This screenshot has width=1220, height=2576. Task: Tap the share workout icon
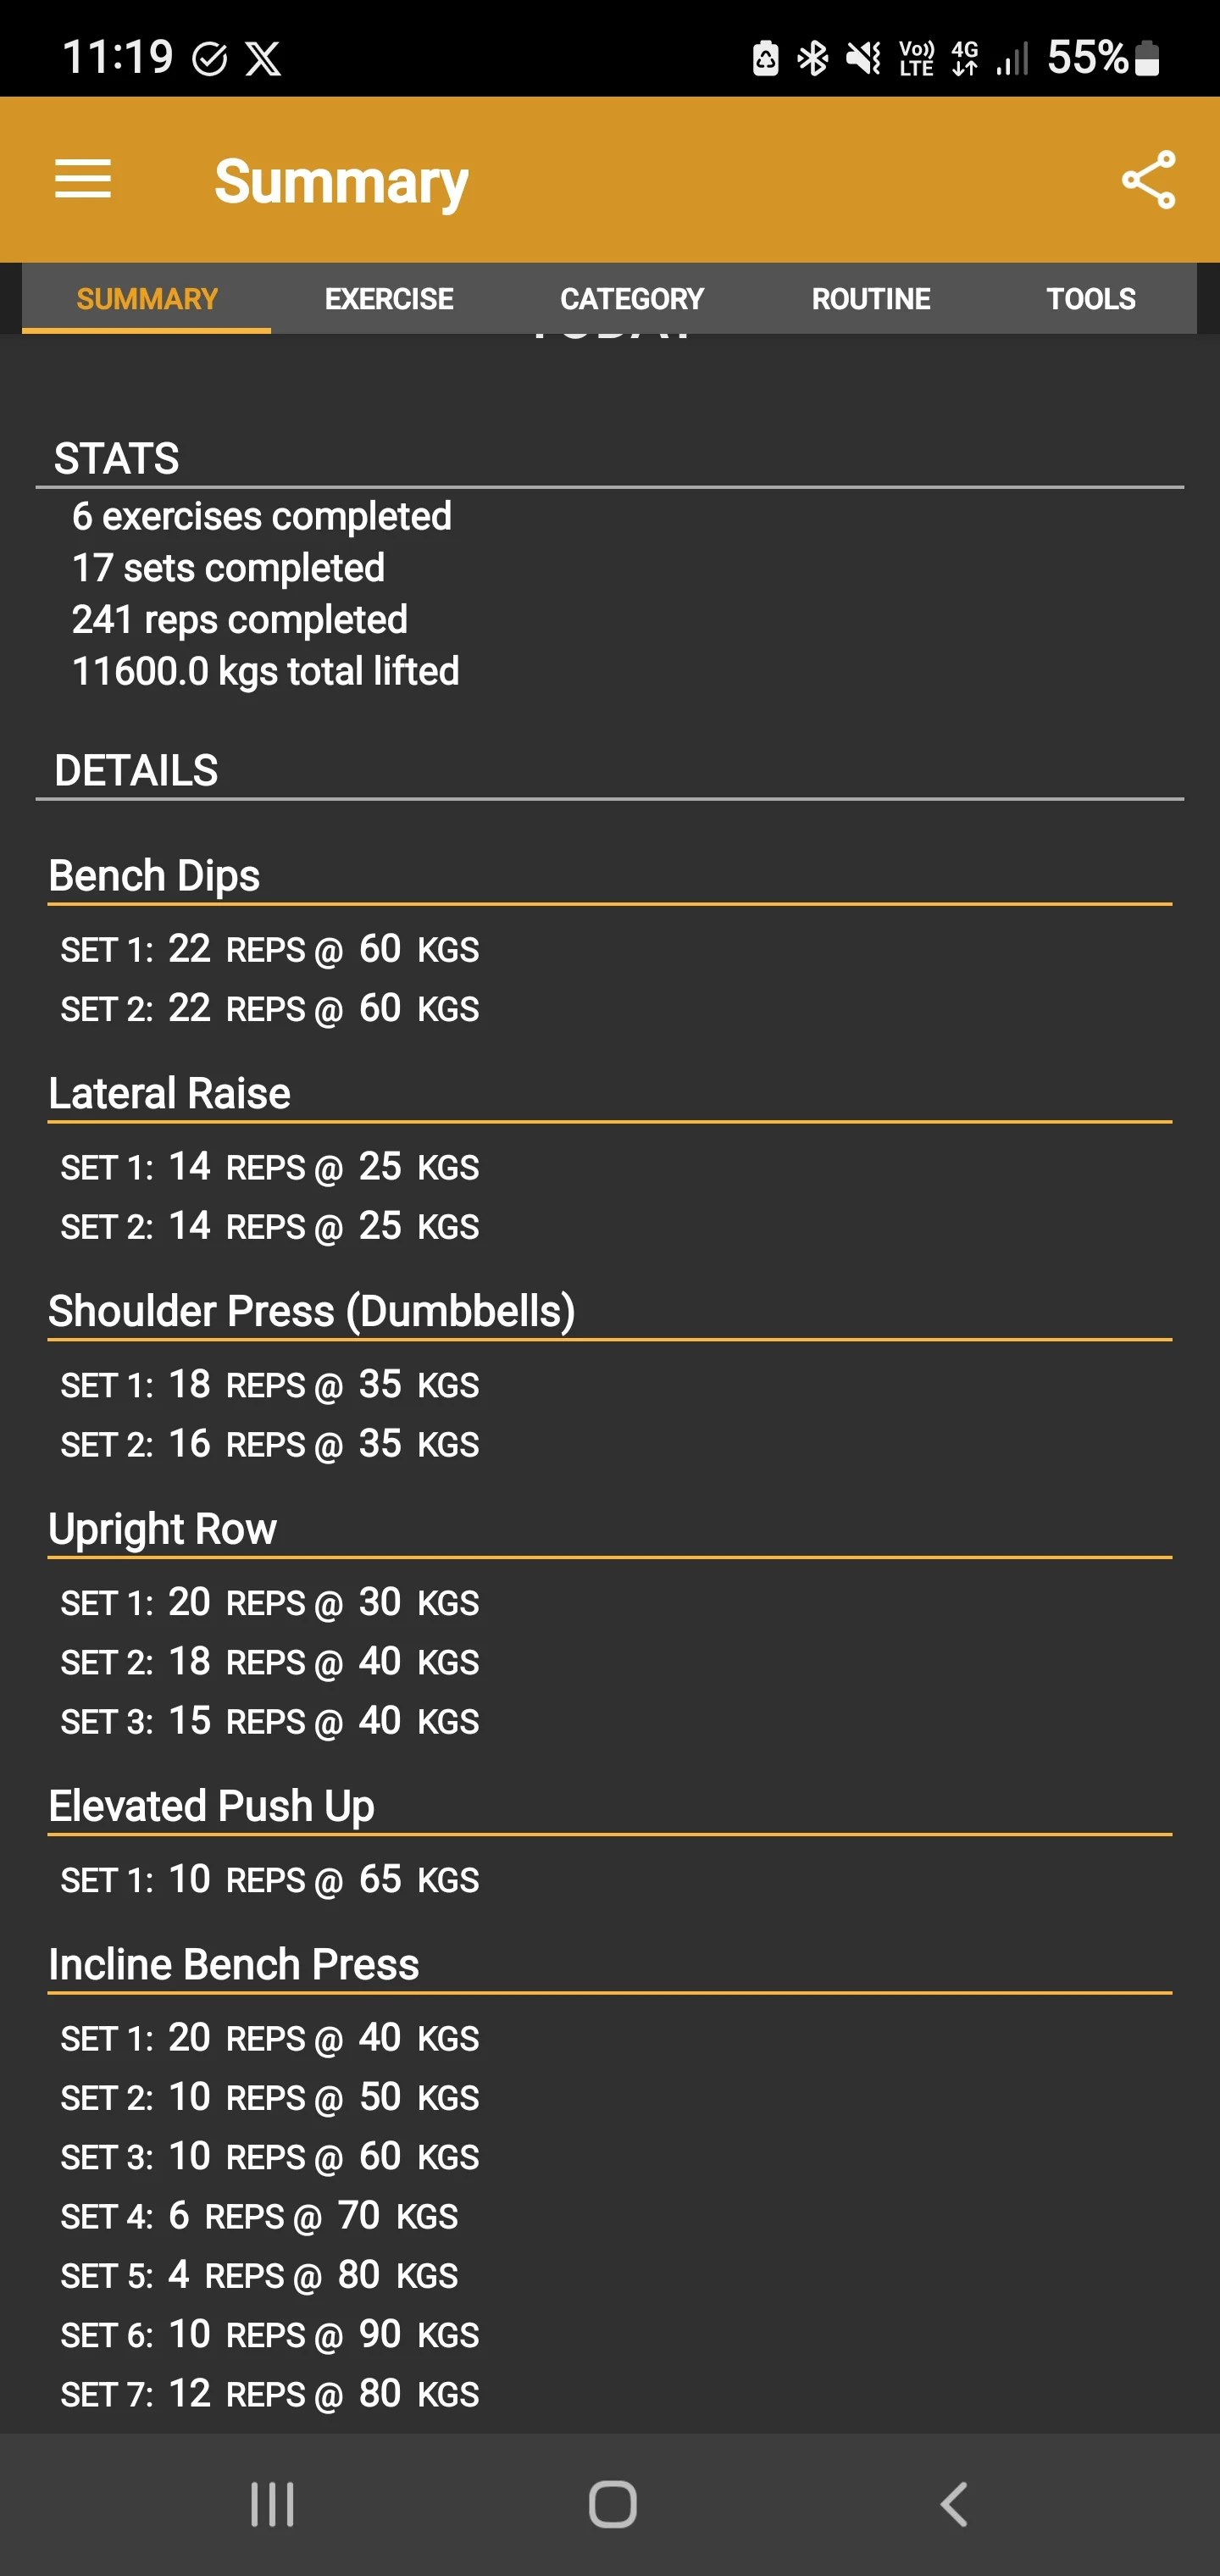[1148, 180]
